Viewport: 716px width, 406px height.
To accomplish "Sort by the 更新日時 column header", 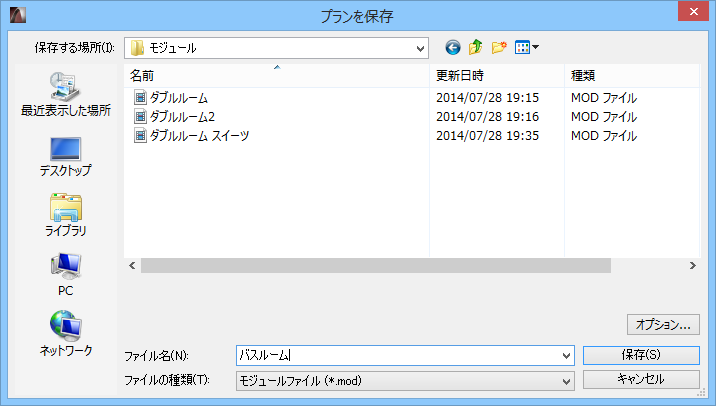I will tap(497, 76).
